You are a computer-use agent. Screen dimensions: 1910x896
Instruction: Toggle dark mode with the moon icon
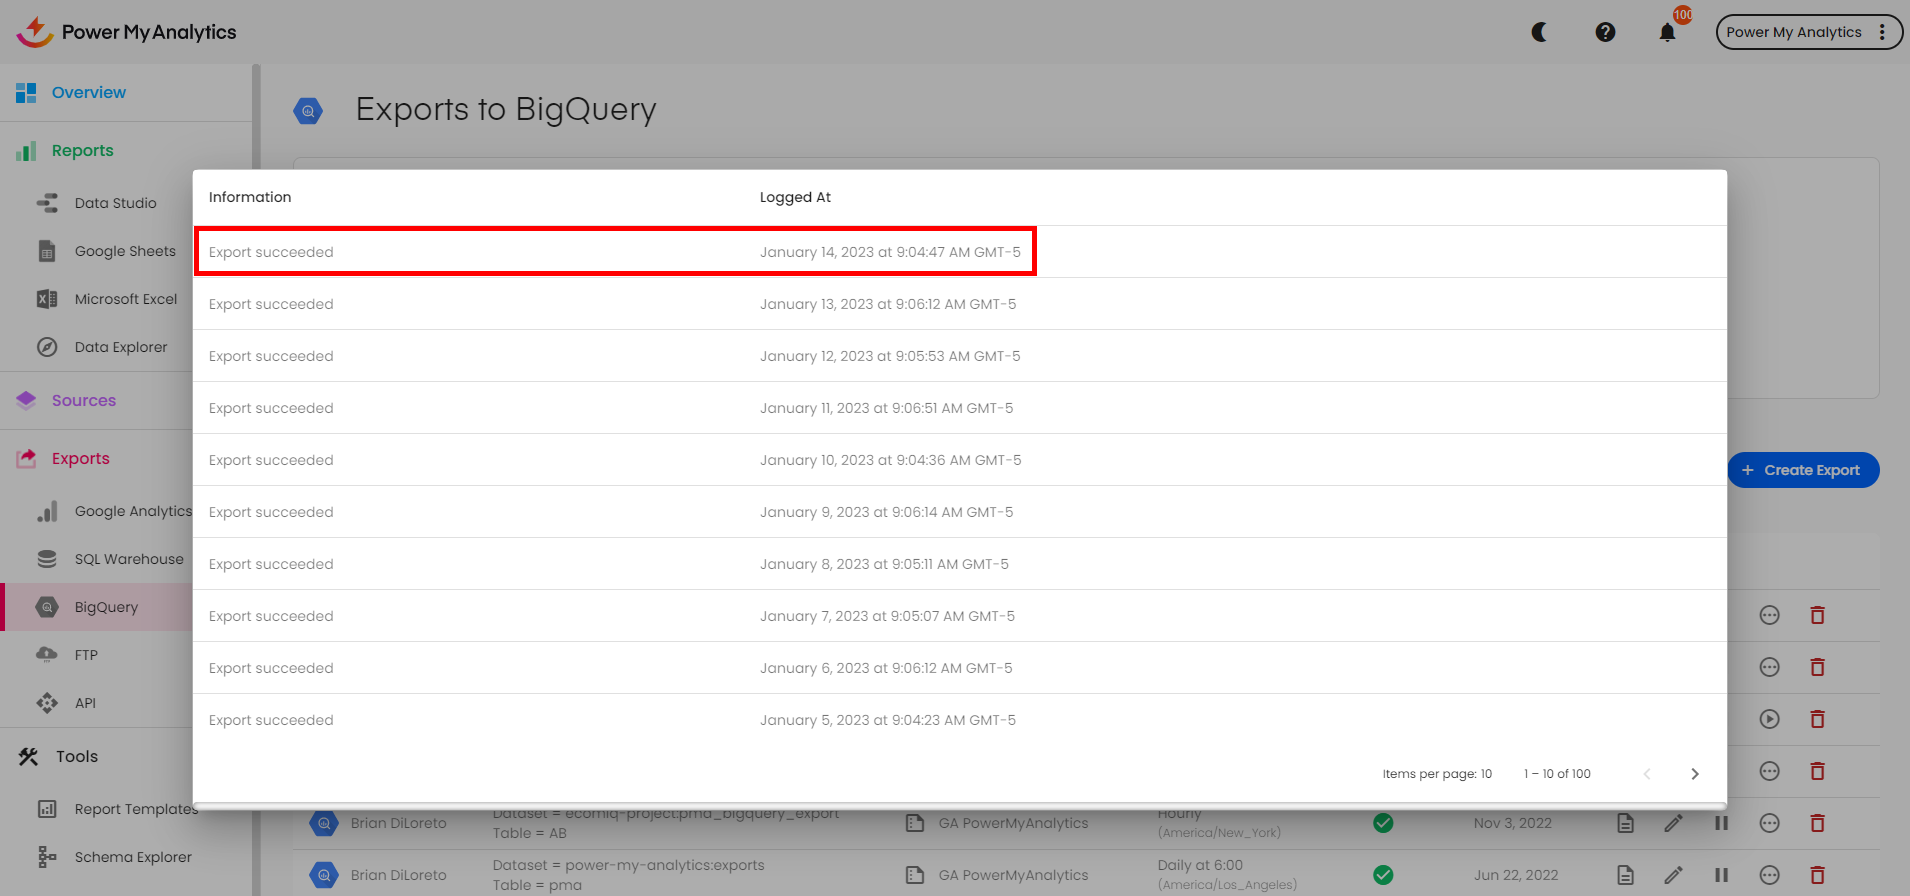point(1540,32)
